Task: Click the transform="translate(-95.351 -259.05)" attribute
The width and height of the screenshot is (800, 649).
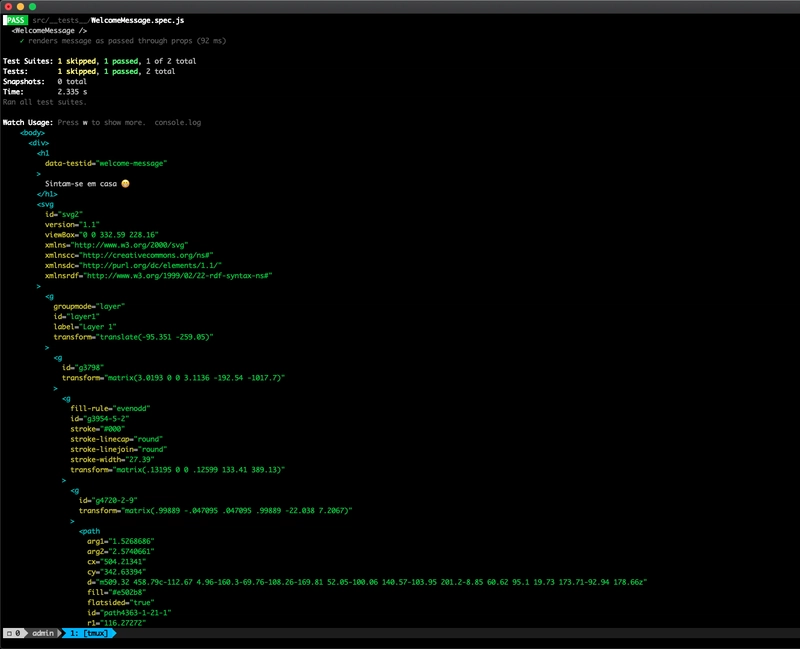Action: (133, 337)
